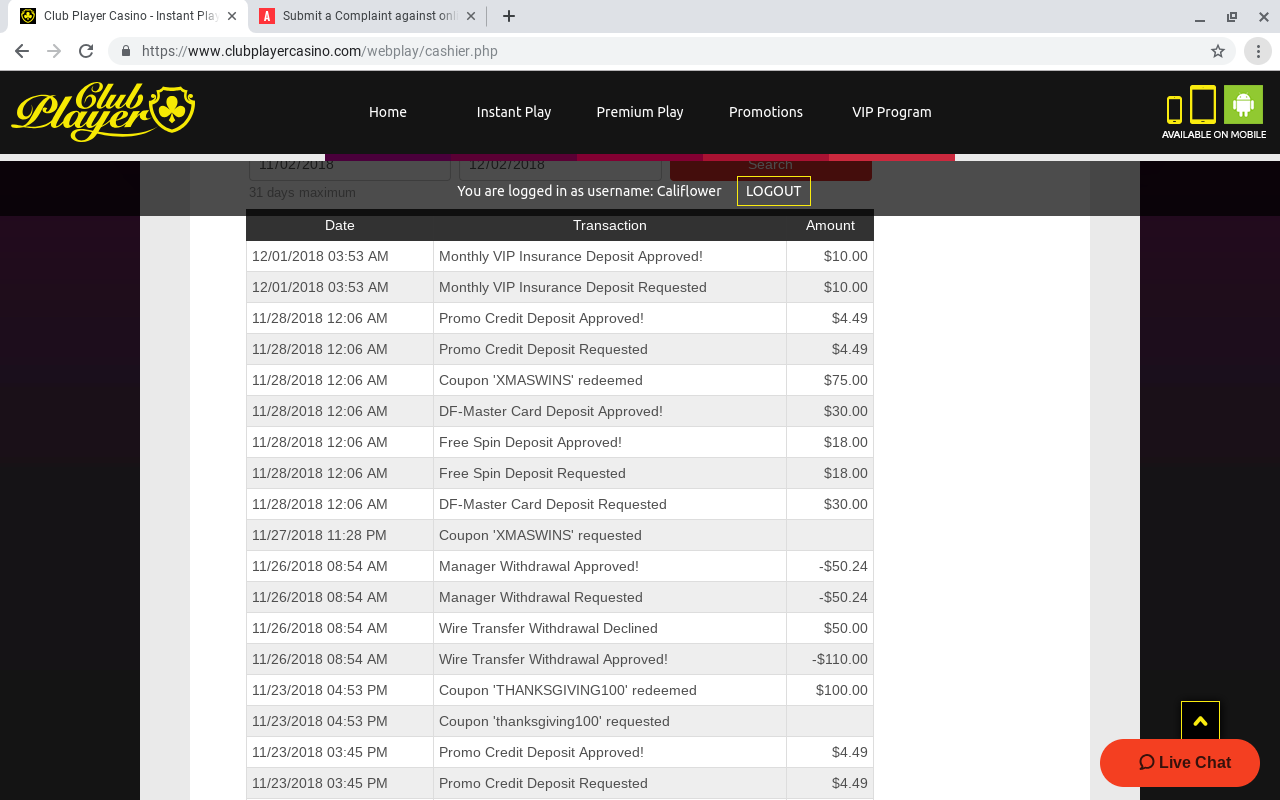The width and height of the screenshot is (1280, 800).
Task: Click '31 days maximum' note text
Action: (302, 192)
